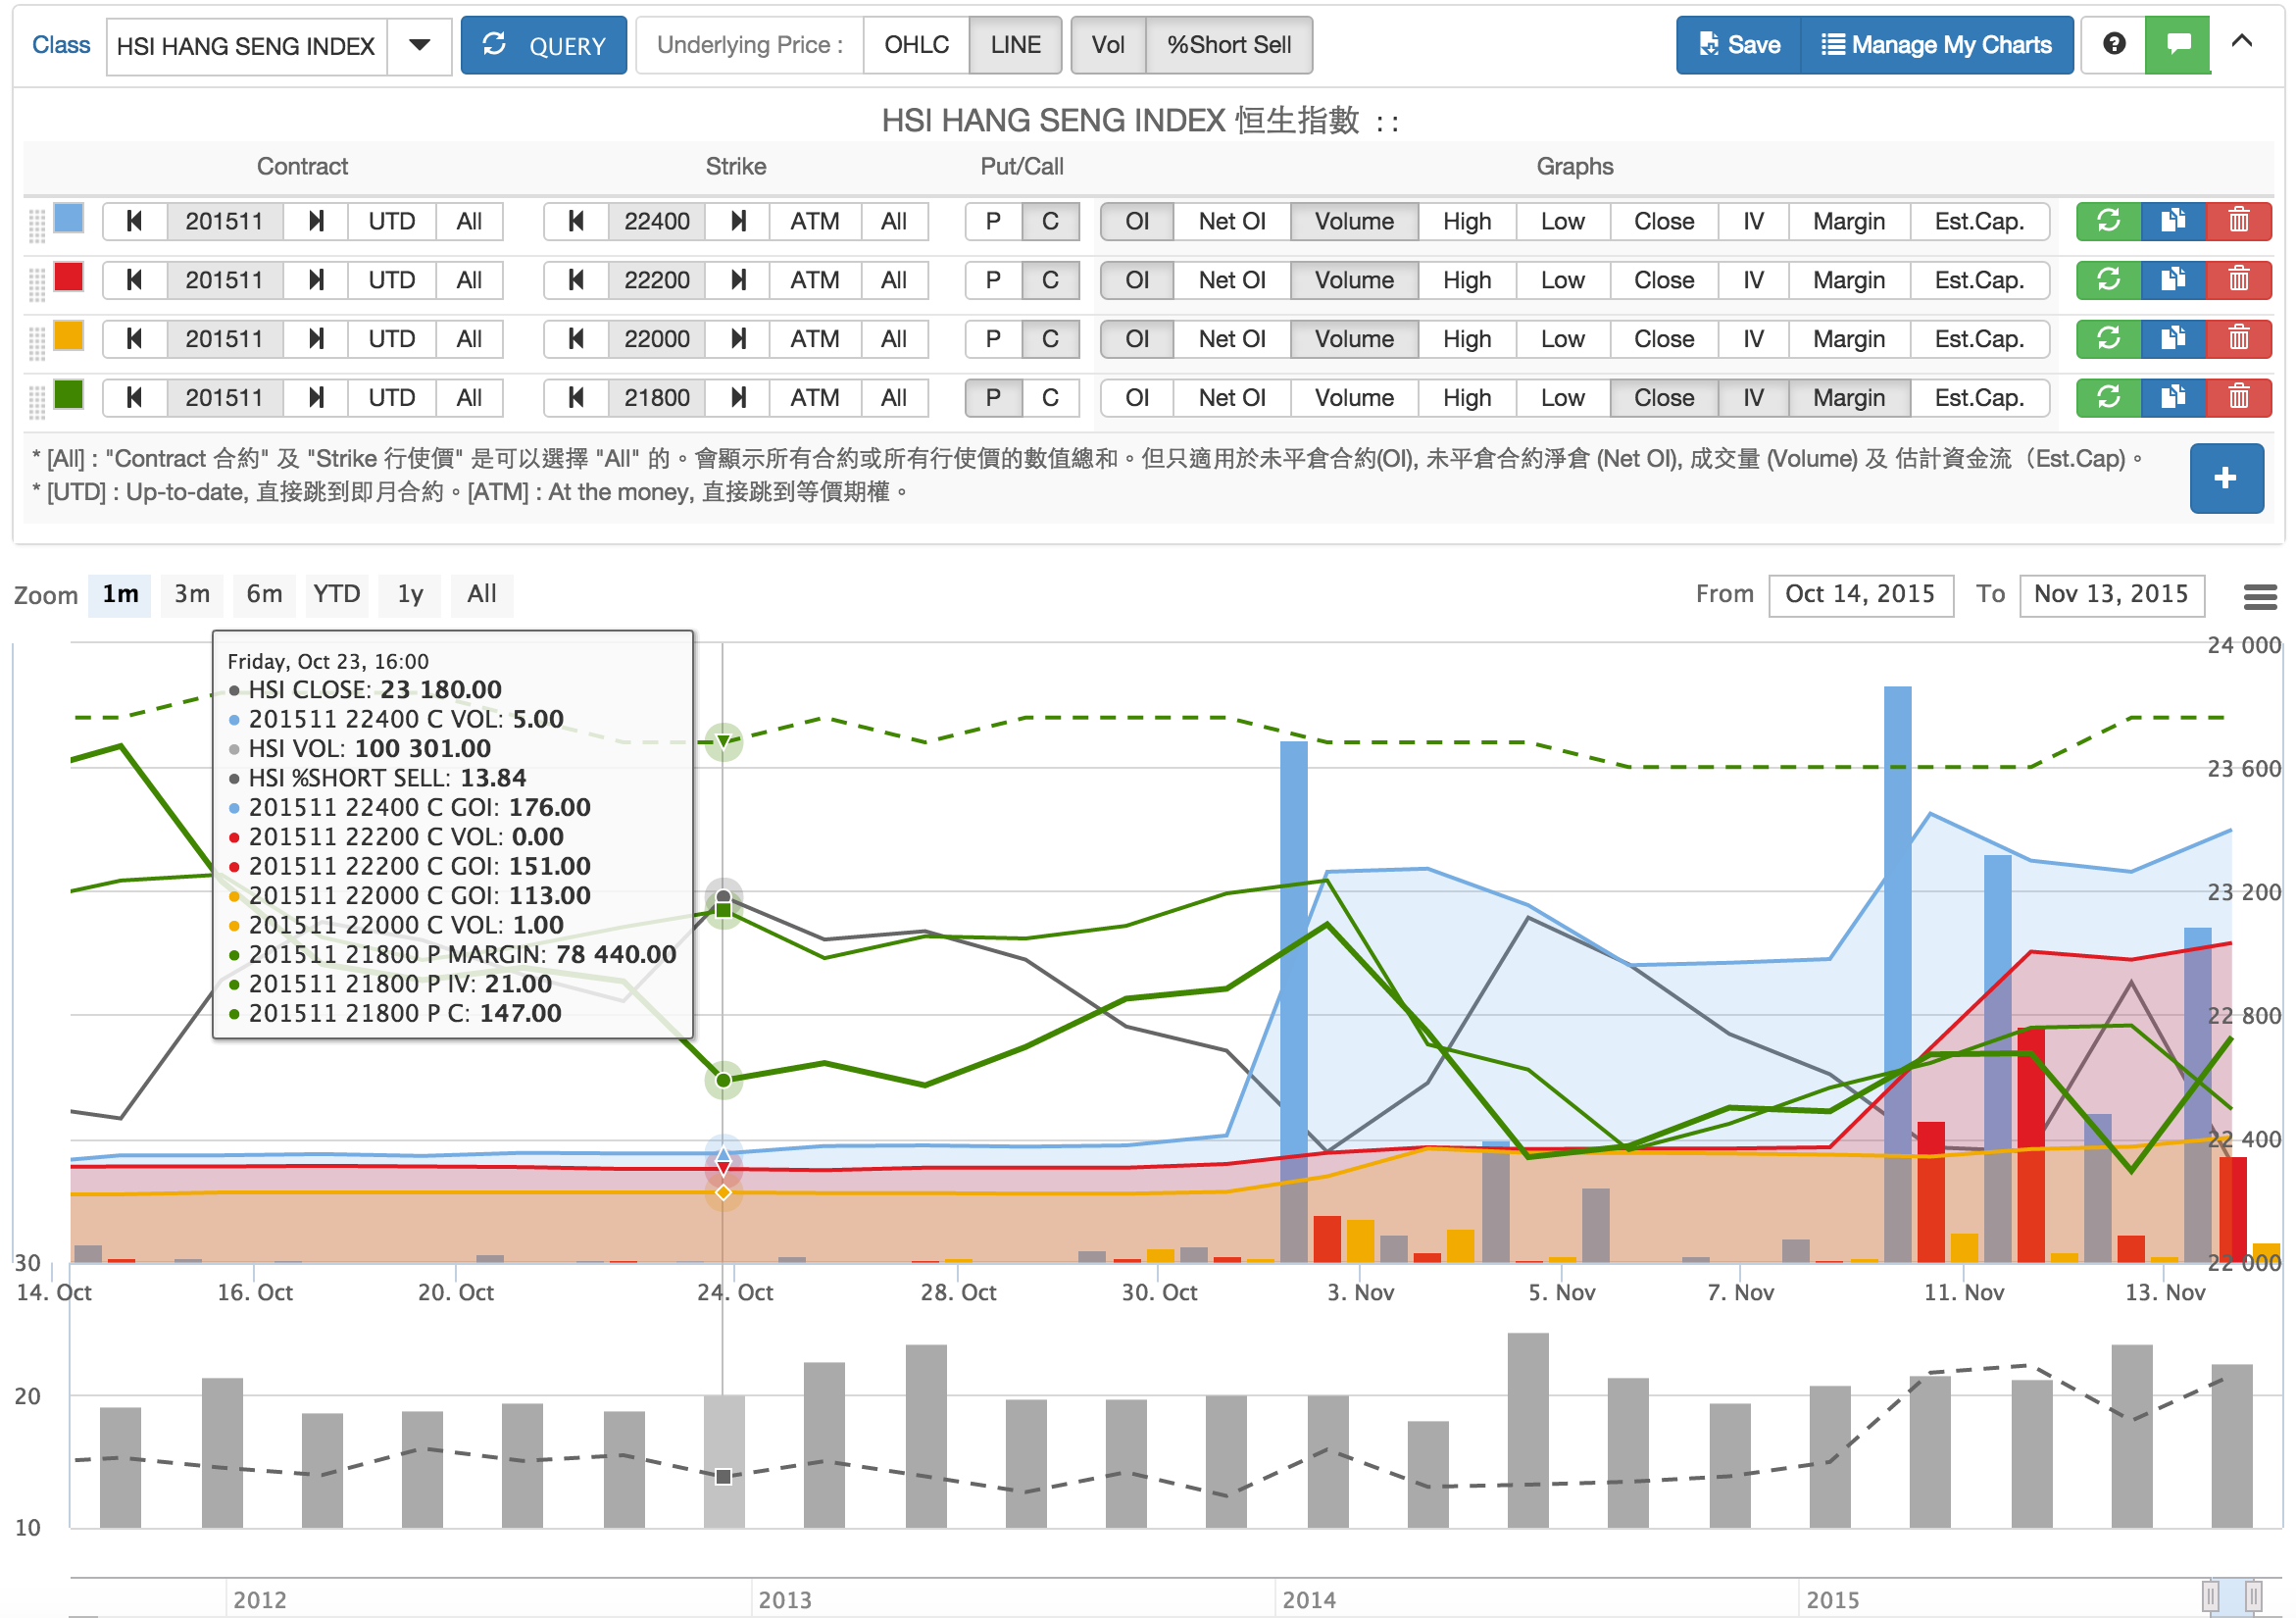Select the YTD zoom range
This screenshot has height=1618, width=2296.
[x=336, y=594]
